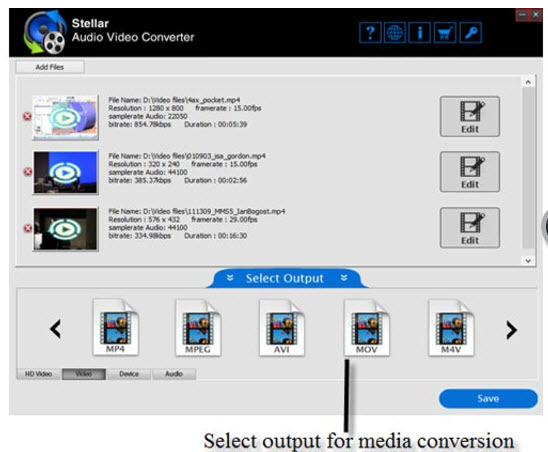Click the blue Save button
548x452 pixels.
click(x=488, y=399)
